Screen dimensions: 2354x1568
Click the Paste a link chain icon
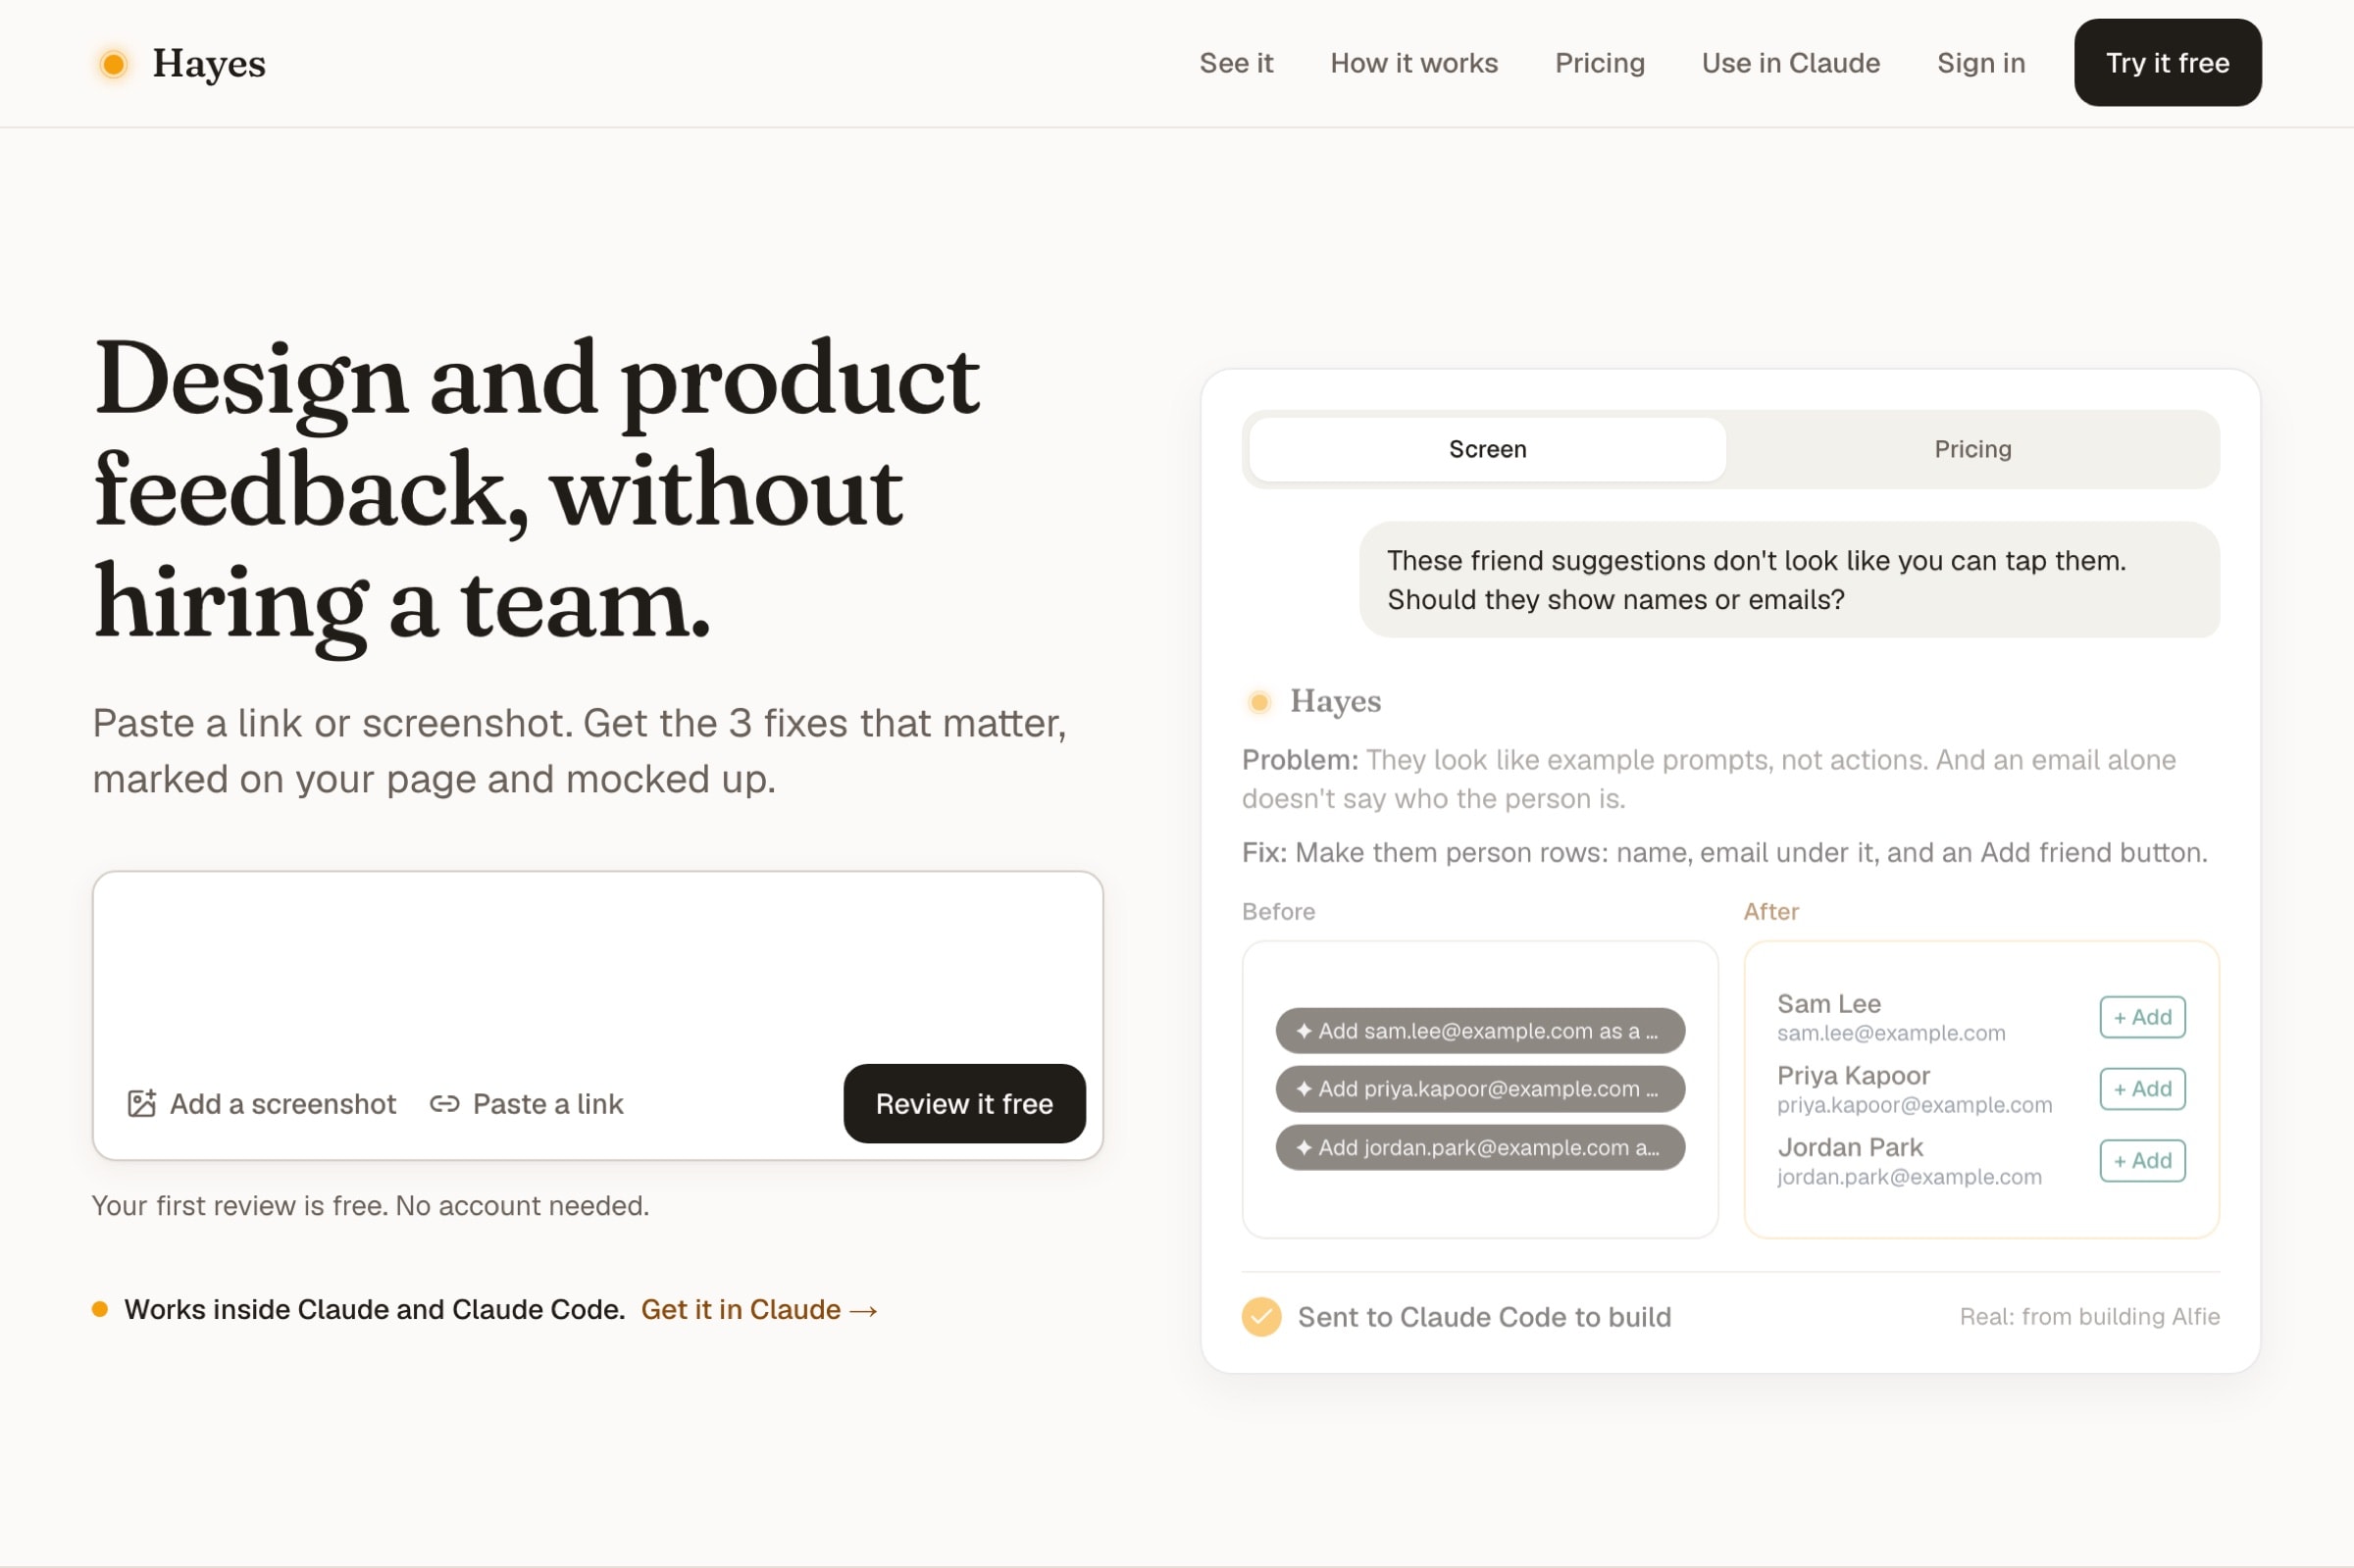pyautogui.click(x=445, y=1103)
